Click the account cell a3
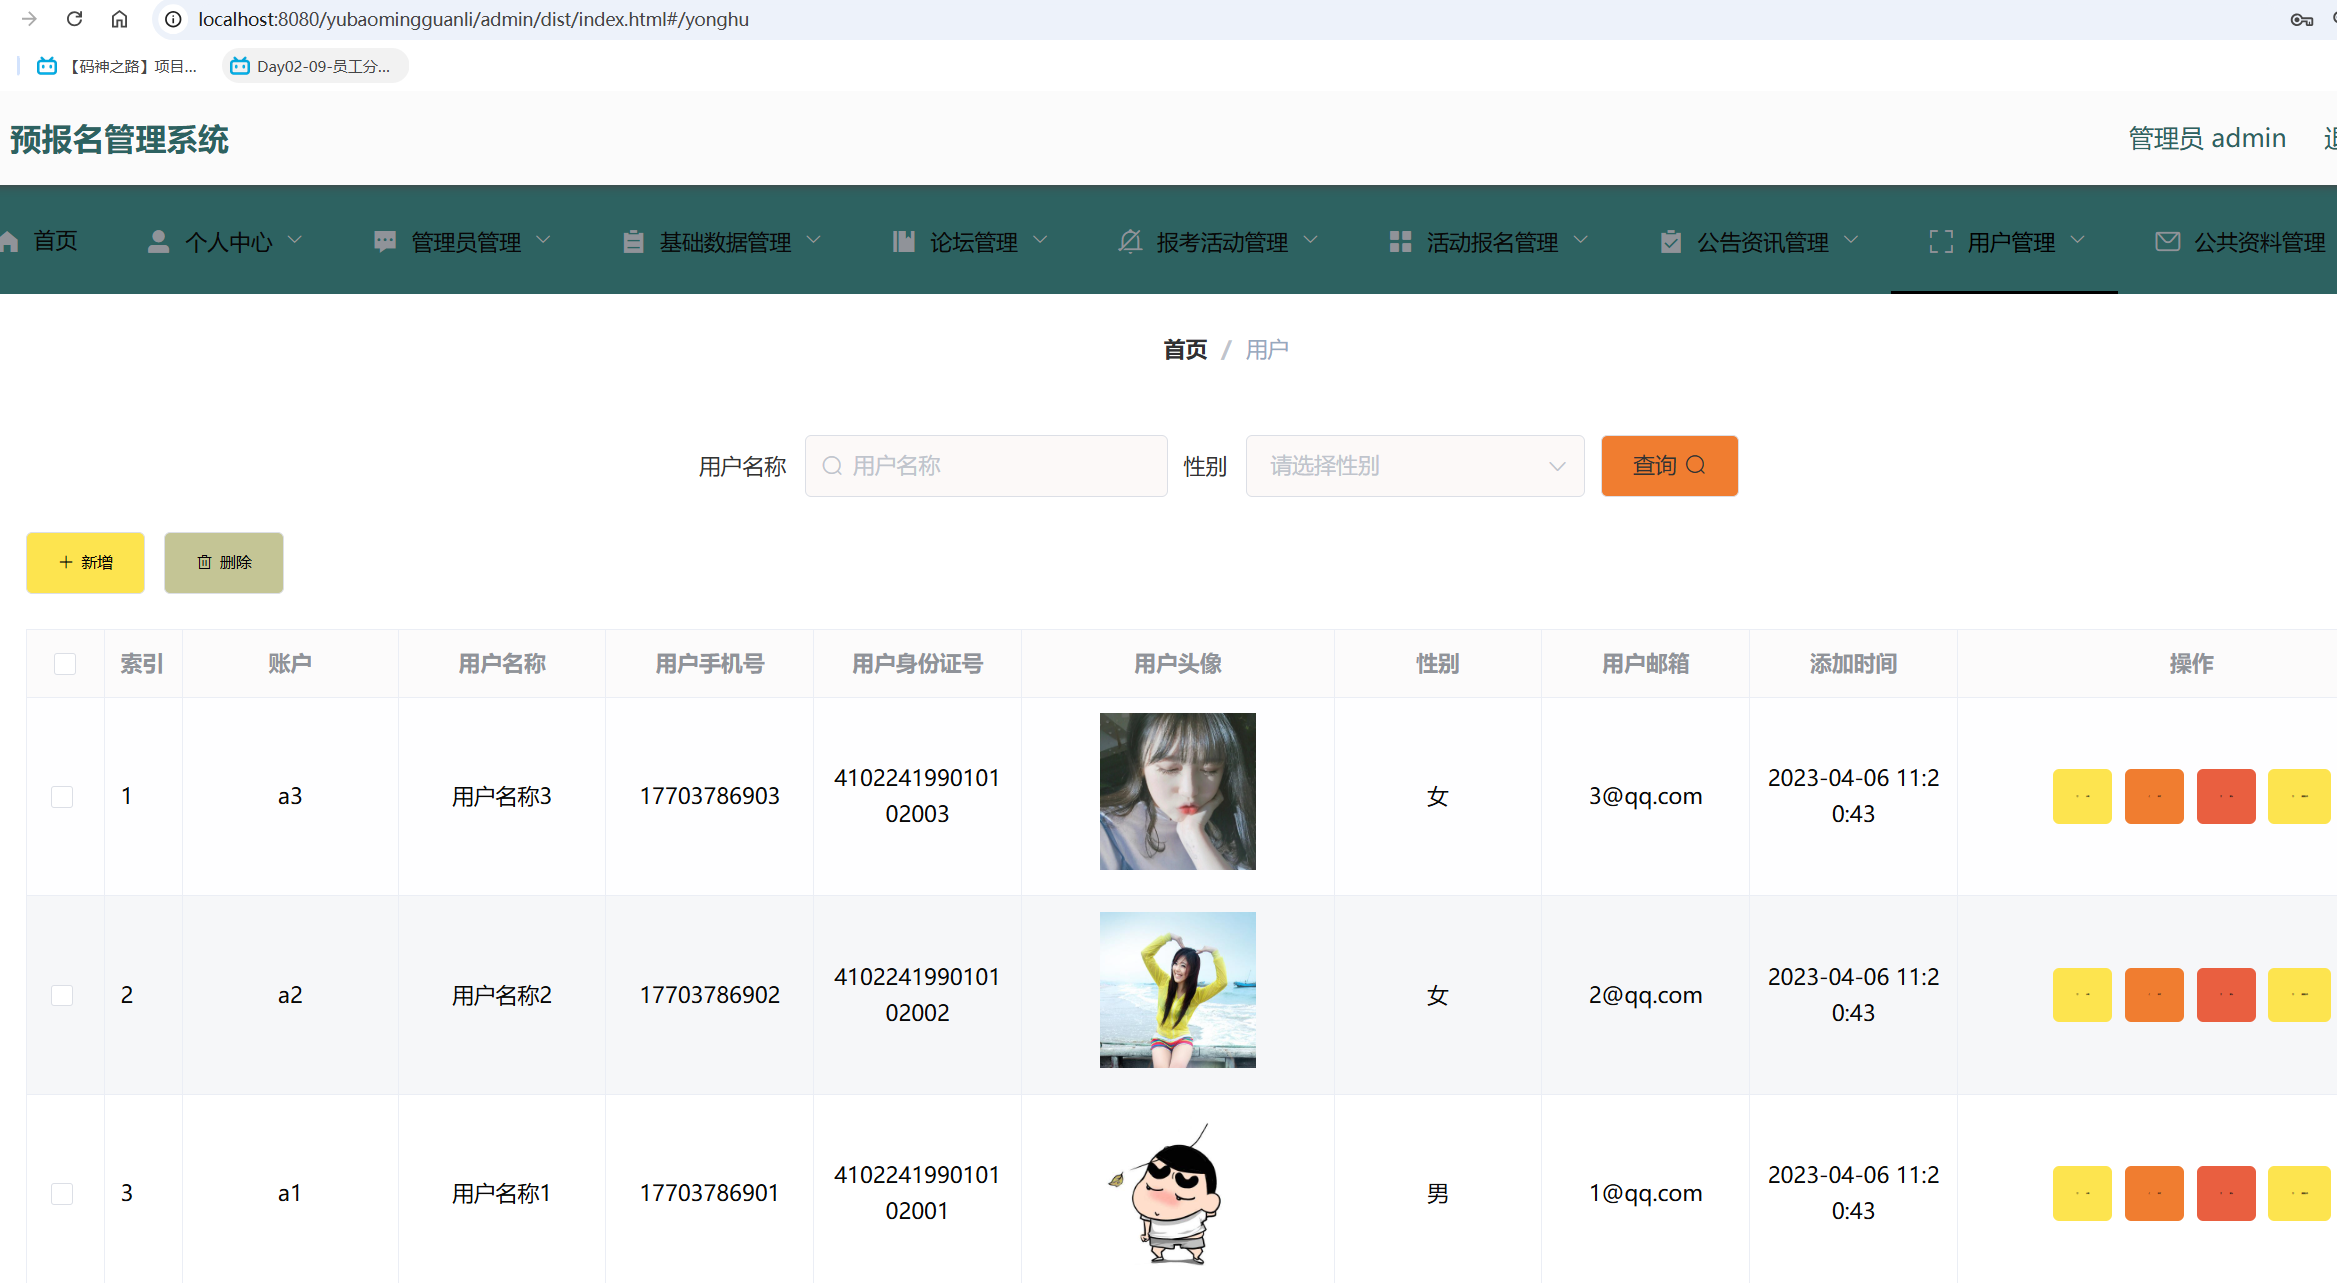 pos(290,797)
